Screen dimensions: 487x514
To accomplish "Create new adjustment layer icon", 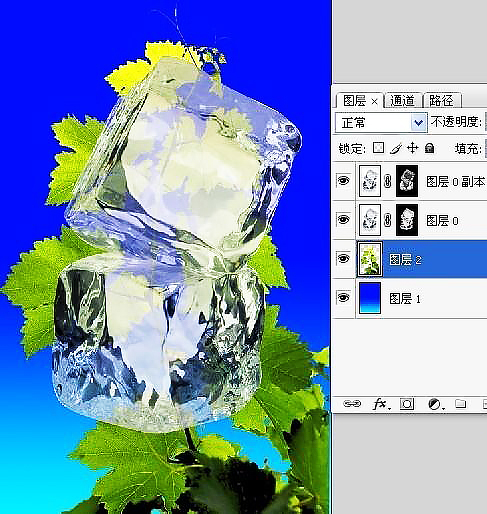I will [x=435, y=404].
